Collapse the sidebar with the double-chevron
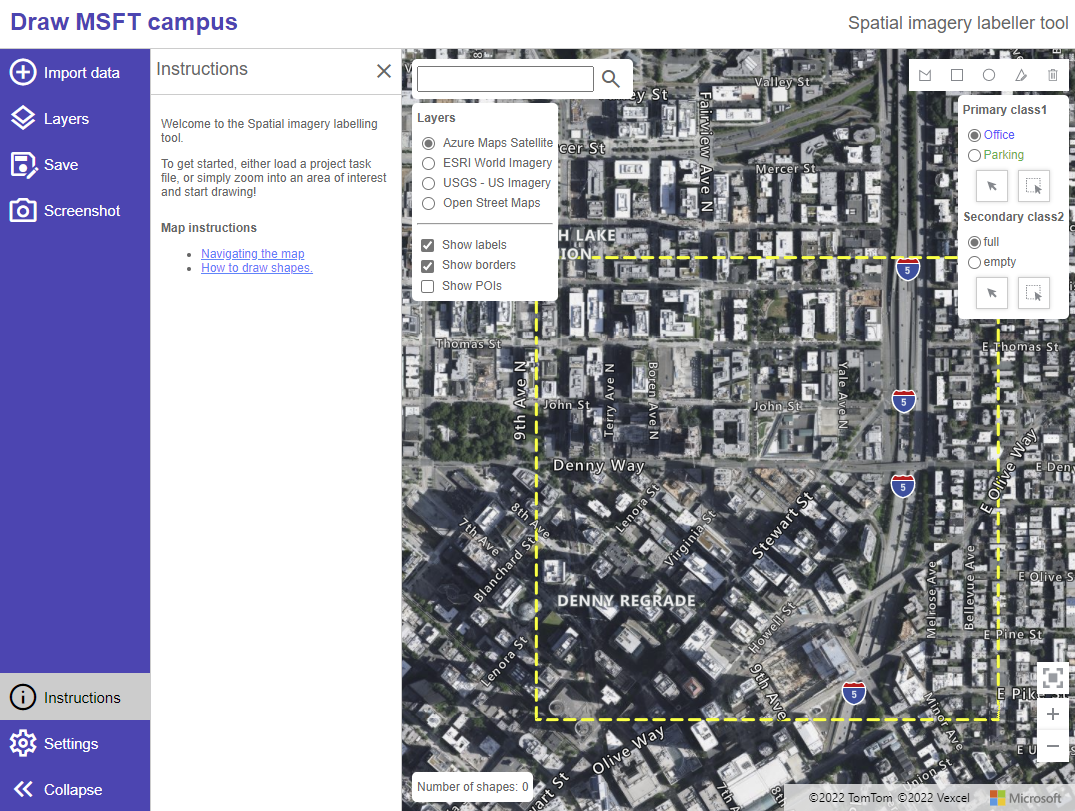 (23, 789)
